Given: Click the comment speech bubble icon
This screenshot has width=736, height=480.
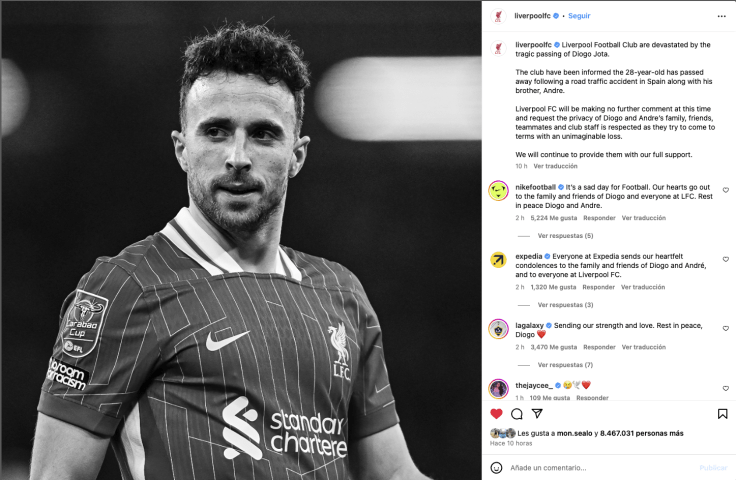Looking at the screenshot, I should tap(517, 413).
